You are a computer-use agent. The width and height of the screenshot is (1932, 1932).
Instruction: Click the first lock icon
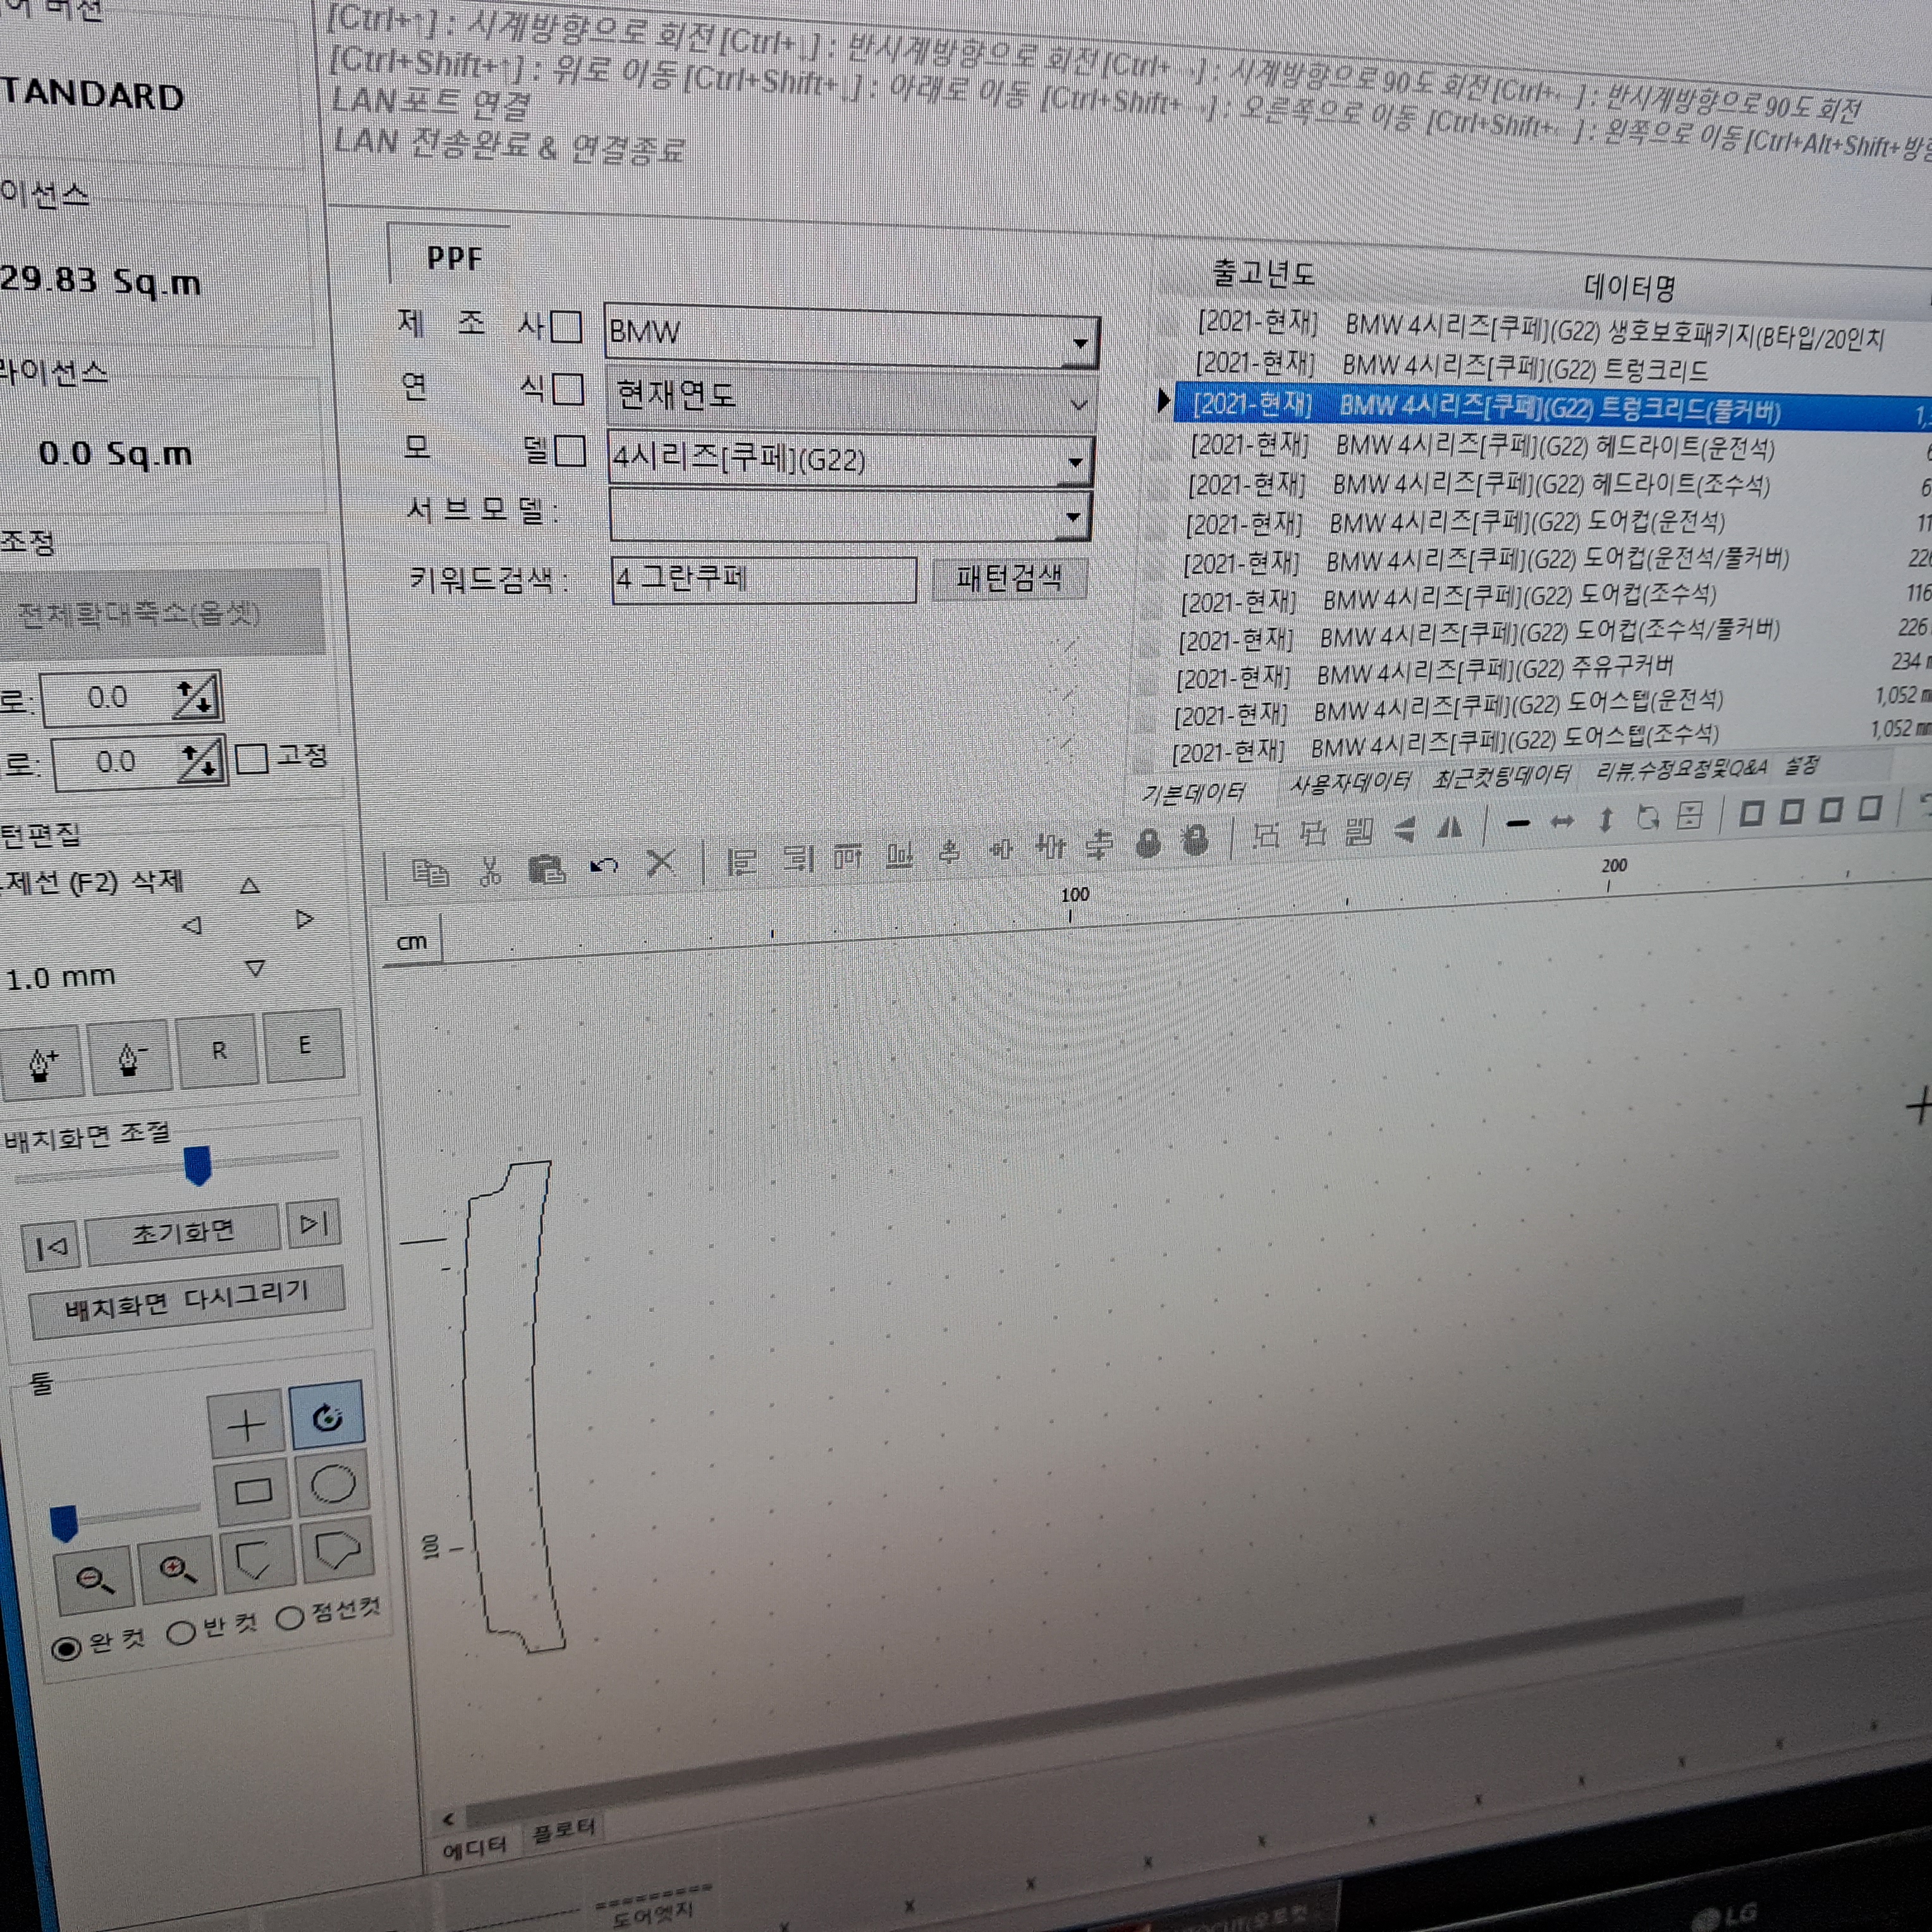[x=1148, y=844]
